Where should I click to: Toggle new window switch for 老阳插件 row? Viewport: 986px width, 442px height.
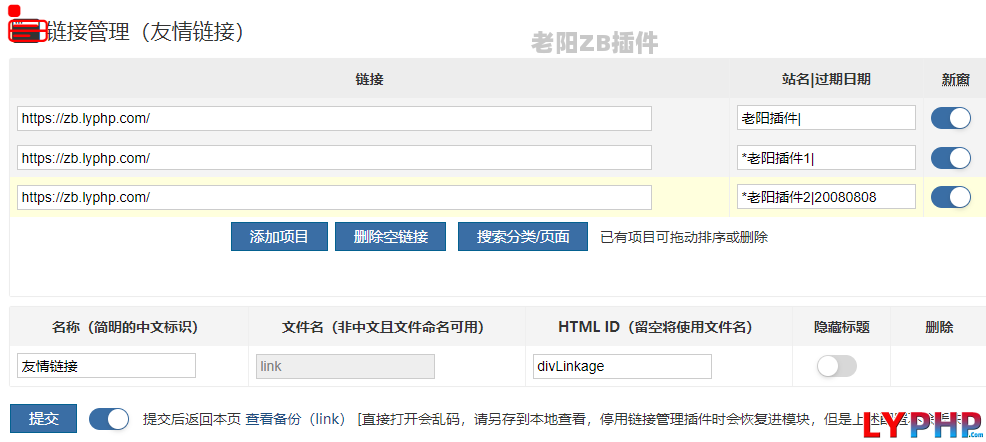coord(950,118)
